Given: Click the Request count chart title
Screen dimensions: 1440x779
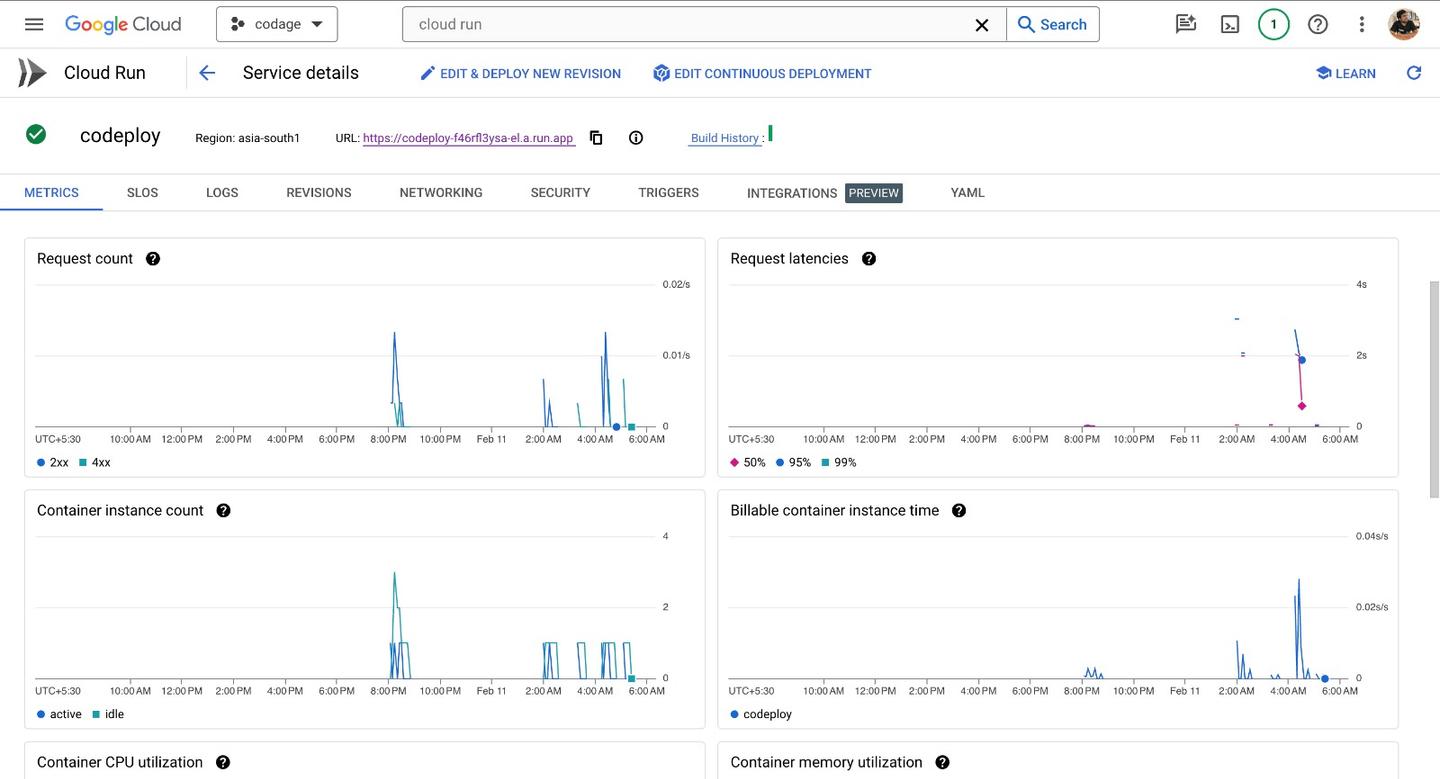Looking at the screenshot, I should pos(85,258).
